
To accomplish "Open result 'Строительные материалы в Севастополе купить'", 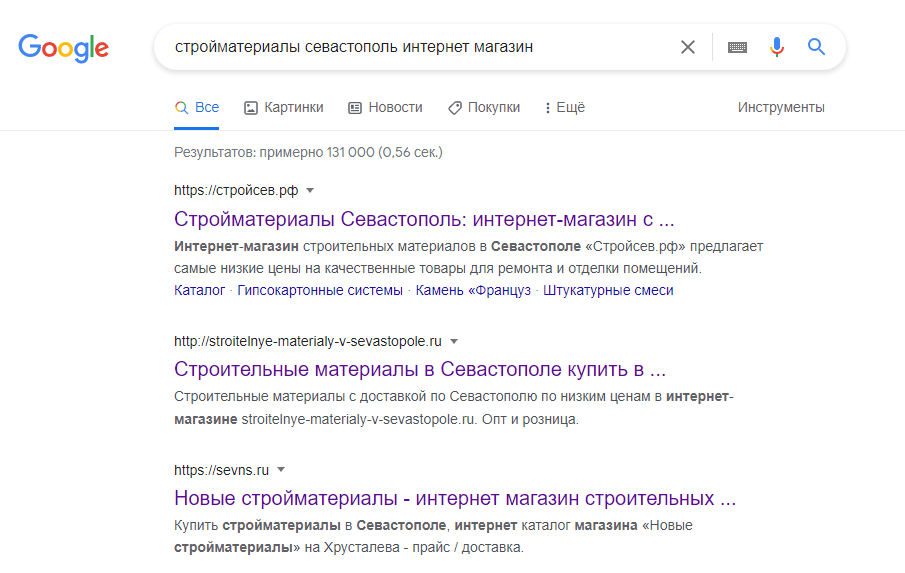I will pyautogui.click(x=420, y=368).
